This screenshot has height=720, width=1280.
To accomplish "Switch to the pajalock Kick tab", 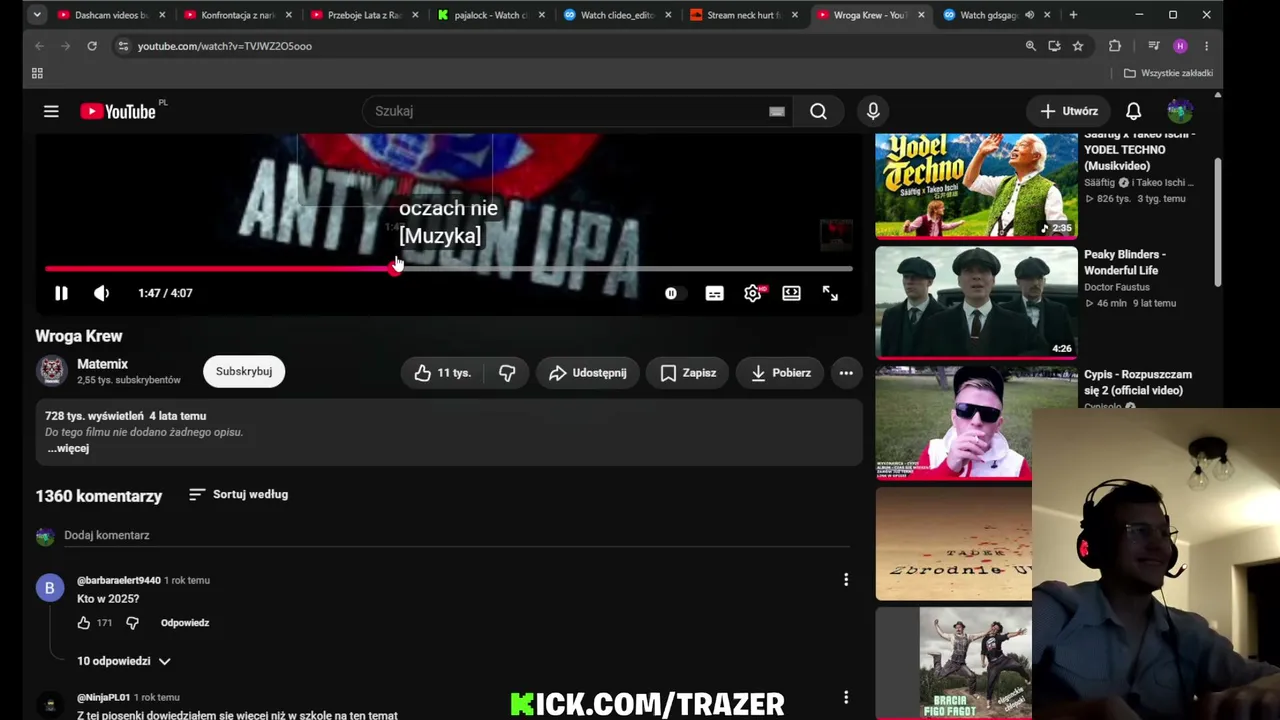I will coord(491,15).
